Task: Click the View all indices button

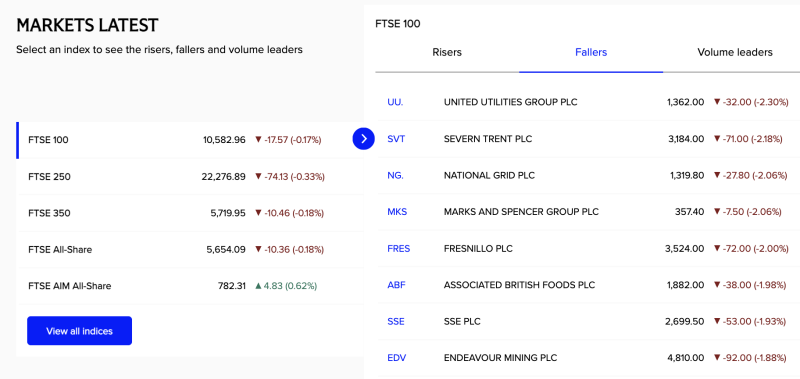Action: [80, 331]
